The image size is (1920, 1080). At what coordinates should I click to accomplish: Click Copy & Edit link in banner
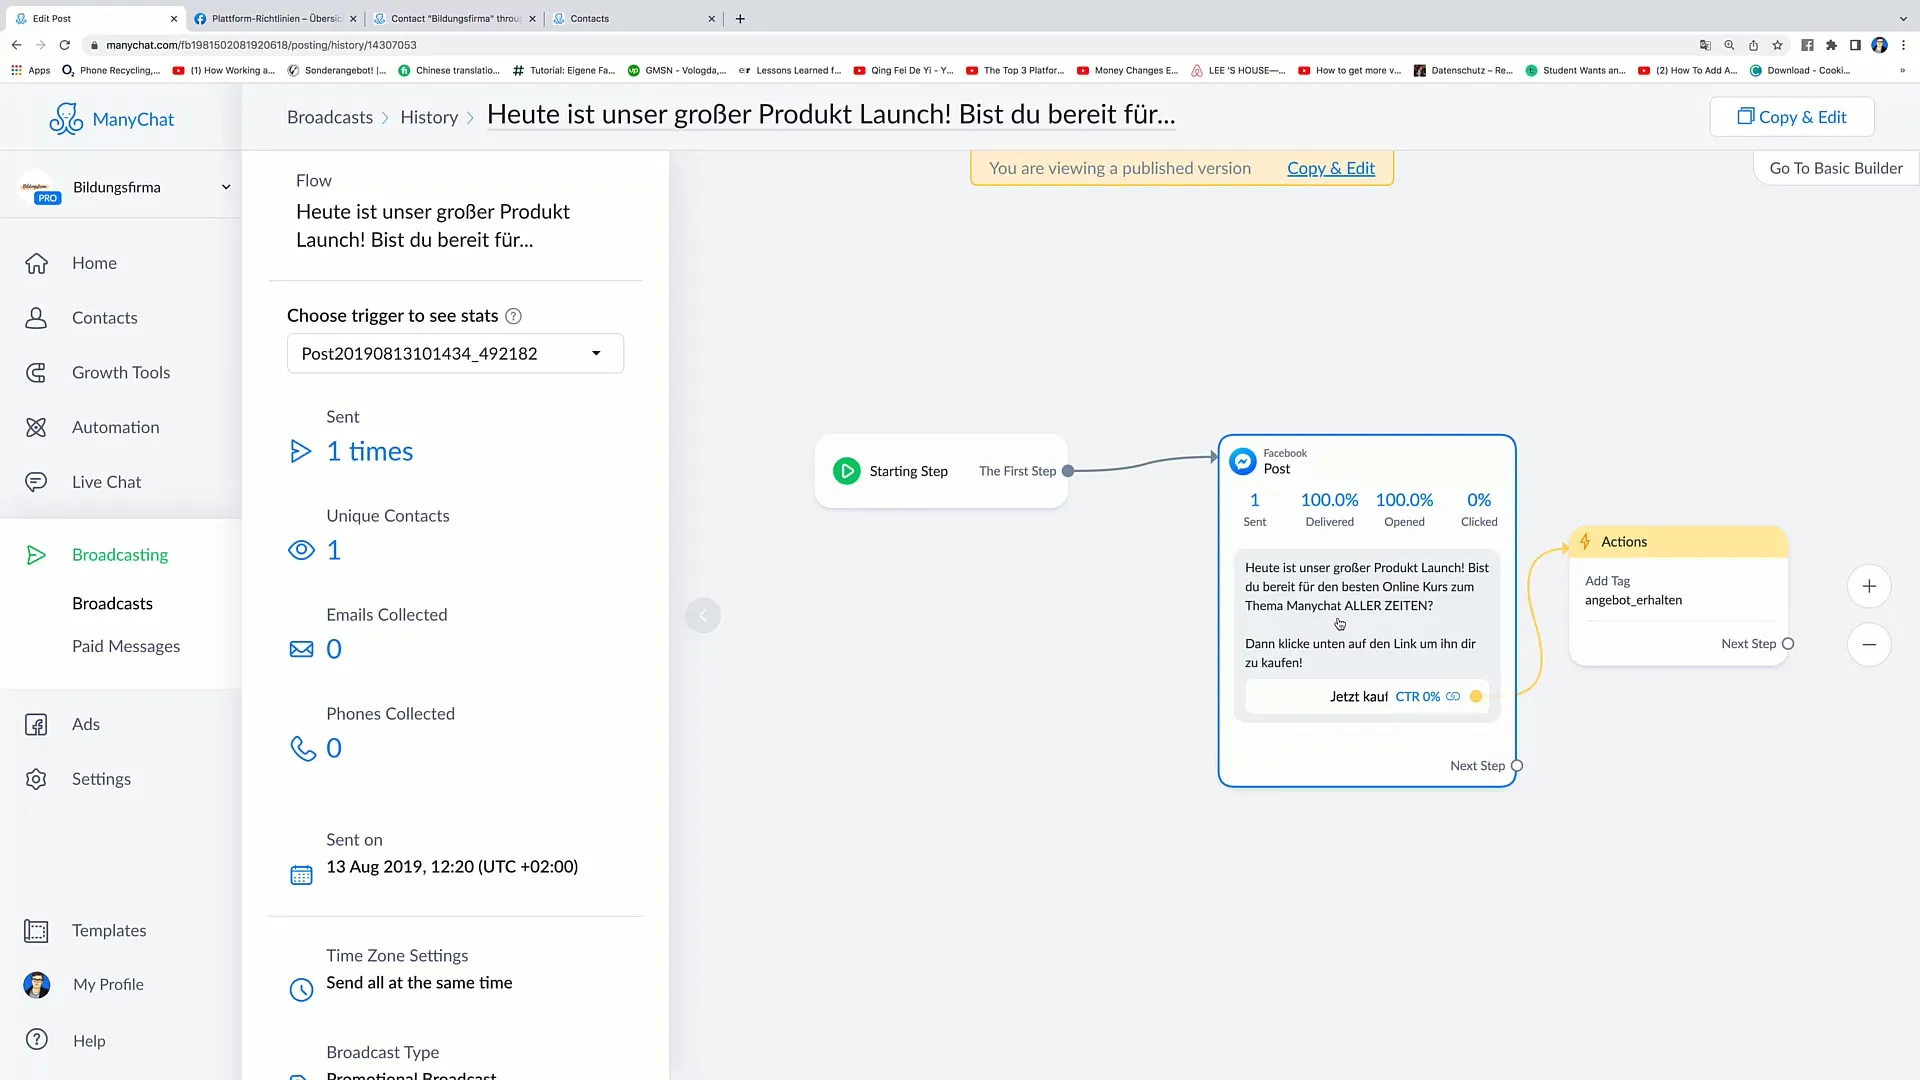click(1331, 168)
